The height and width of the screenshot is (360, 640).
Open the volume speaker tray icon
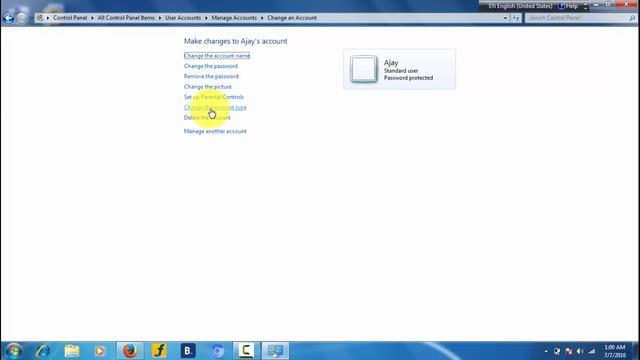coord(580,351)
